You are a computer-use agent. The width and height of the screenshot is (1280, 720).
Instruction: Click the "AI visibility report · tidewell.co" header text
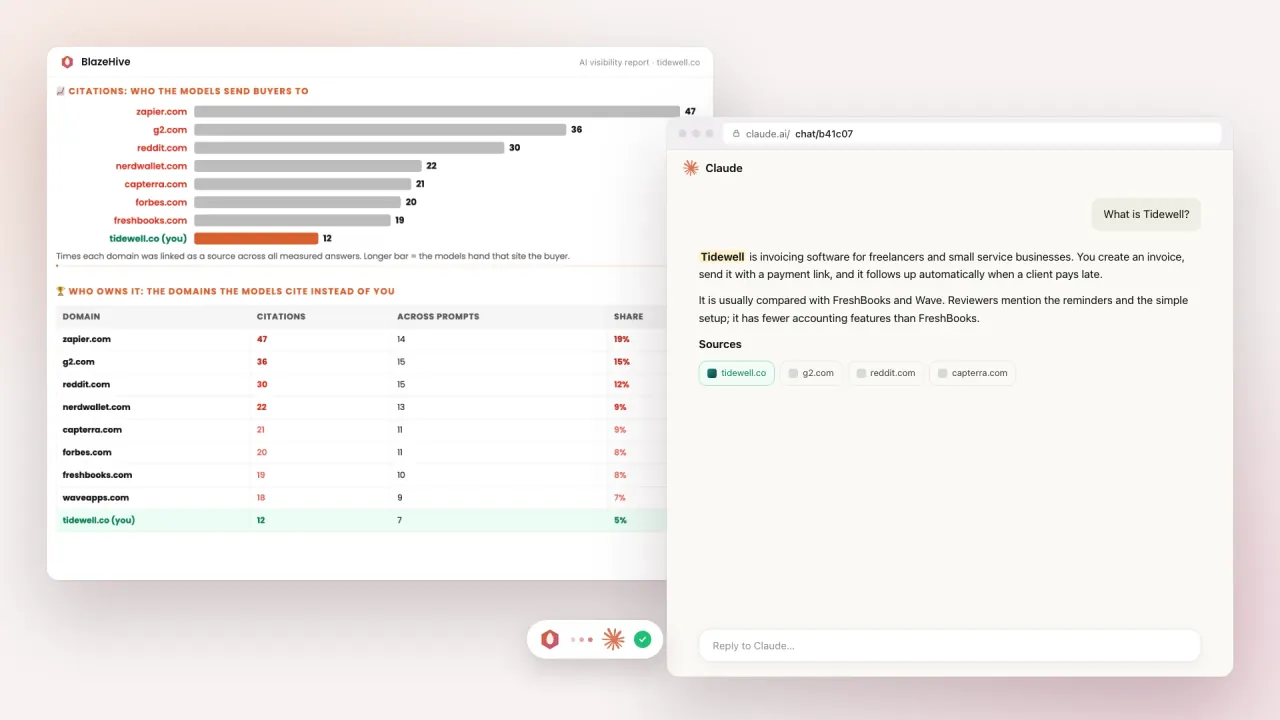coord(639,62)
